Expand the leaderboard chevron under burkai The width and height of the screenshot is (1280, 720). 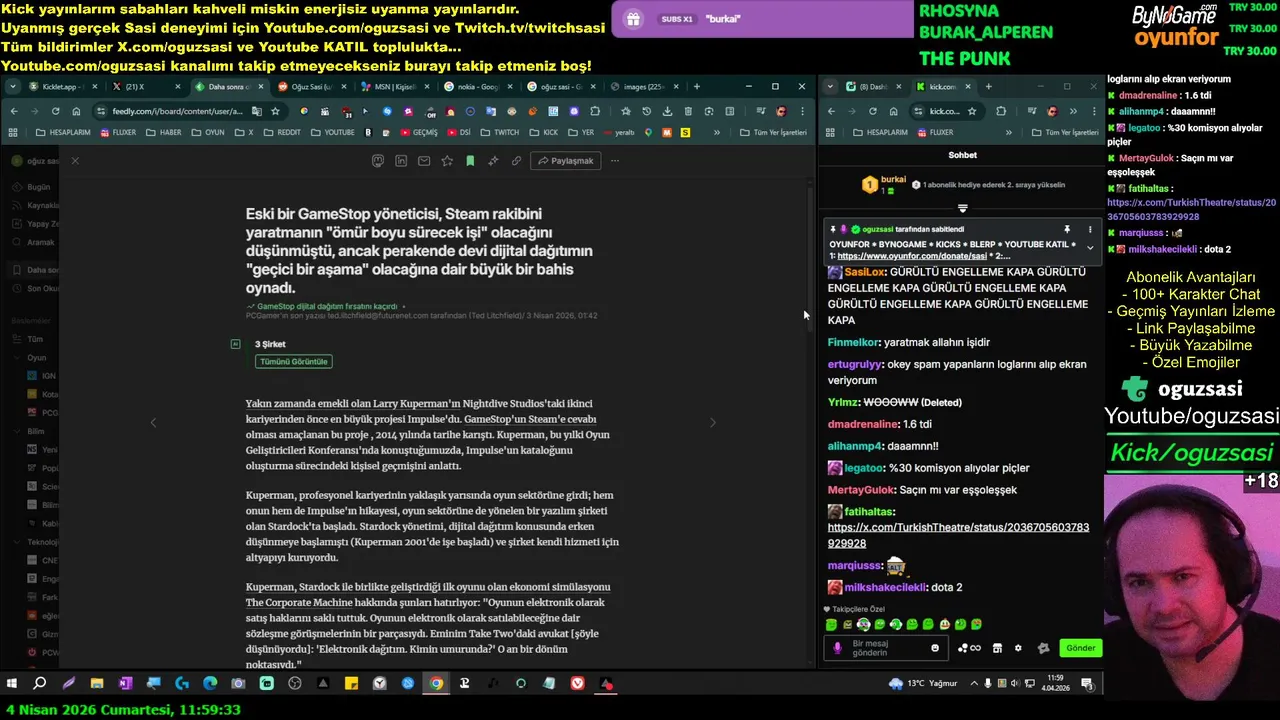[x=962, y=208]
